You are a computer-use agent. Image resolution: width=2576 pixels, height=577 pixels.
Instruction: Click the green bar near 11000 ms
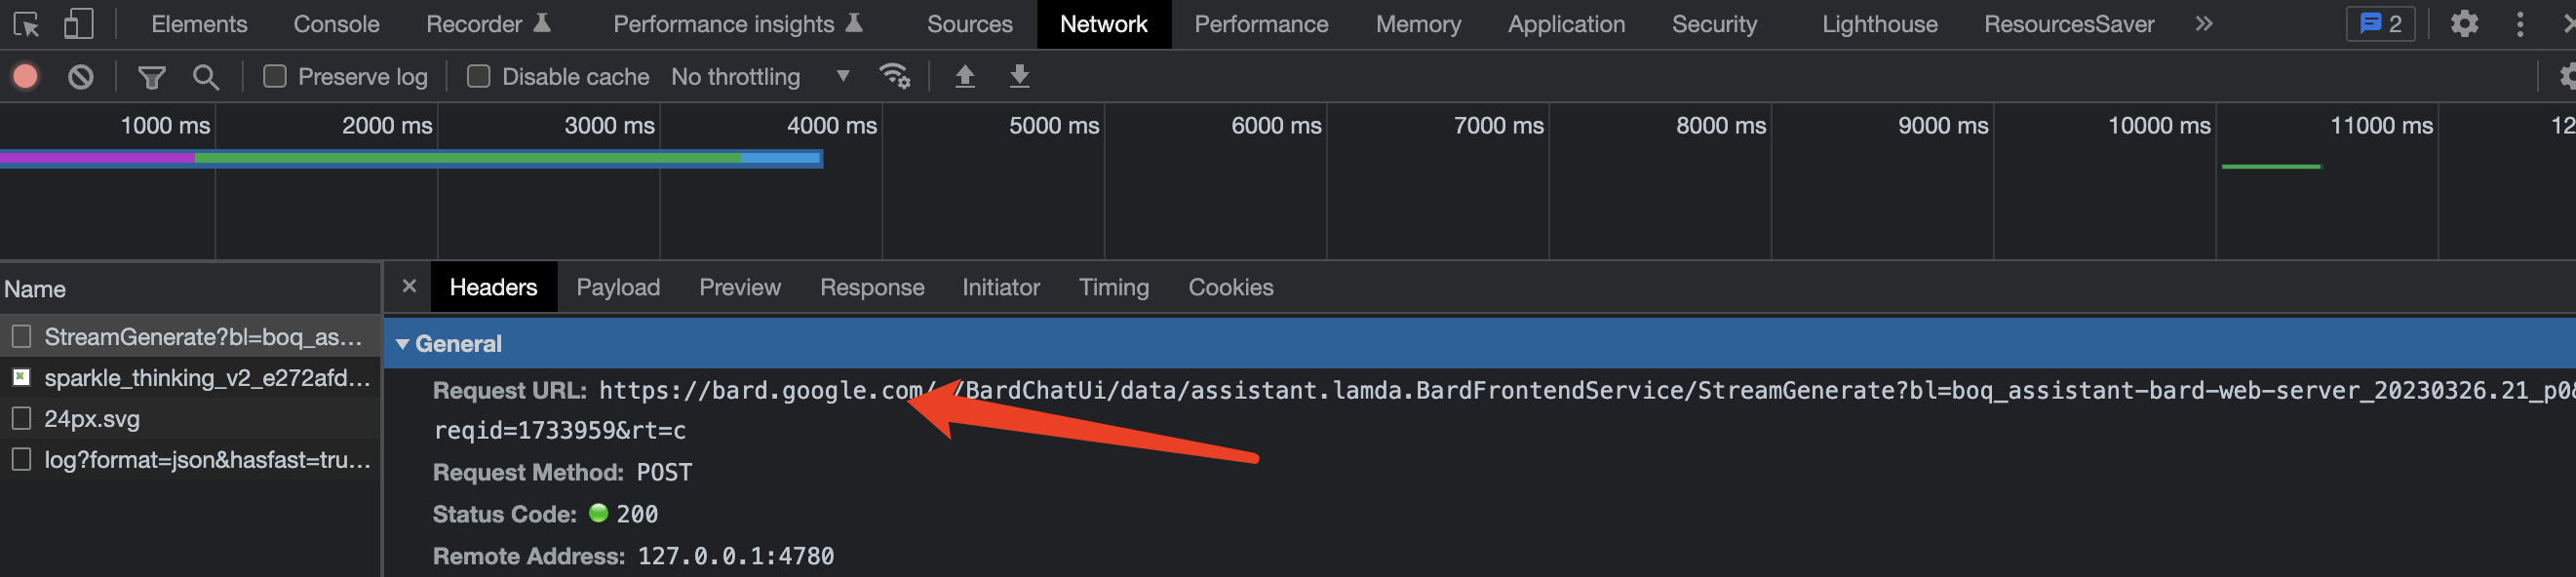[2270, 166]
